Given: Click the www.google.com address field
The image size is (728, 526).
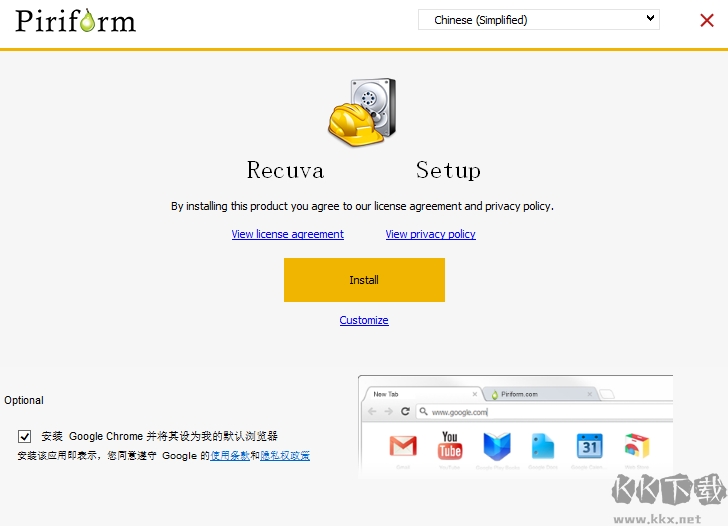Looking at the screenshot, I should point(544,412).
